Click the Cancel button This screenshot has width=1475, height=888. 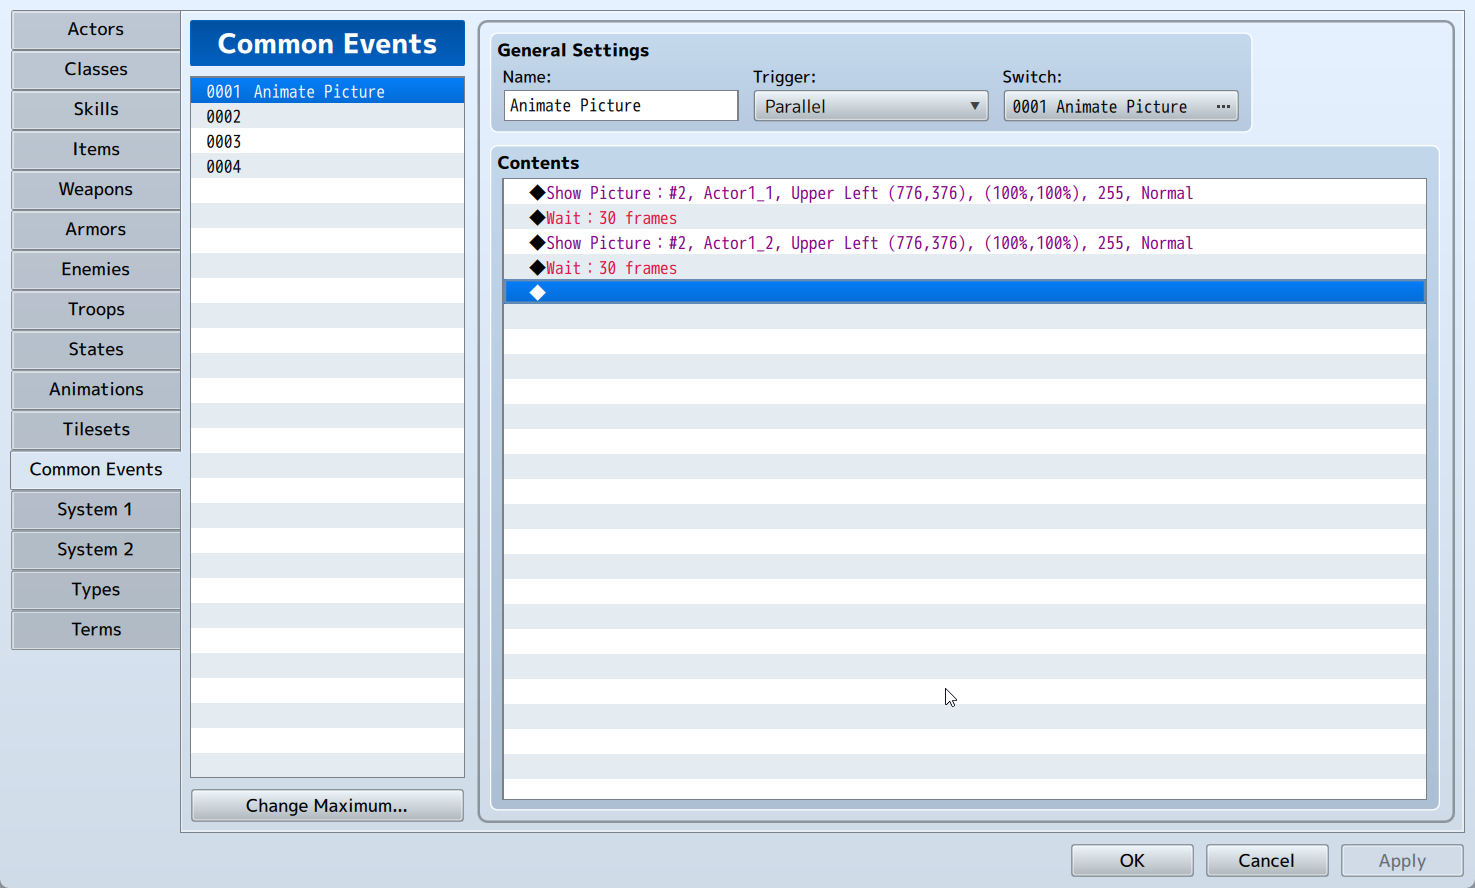coord(1267,860)
